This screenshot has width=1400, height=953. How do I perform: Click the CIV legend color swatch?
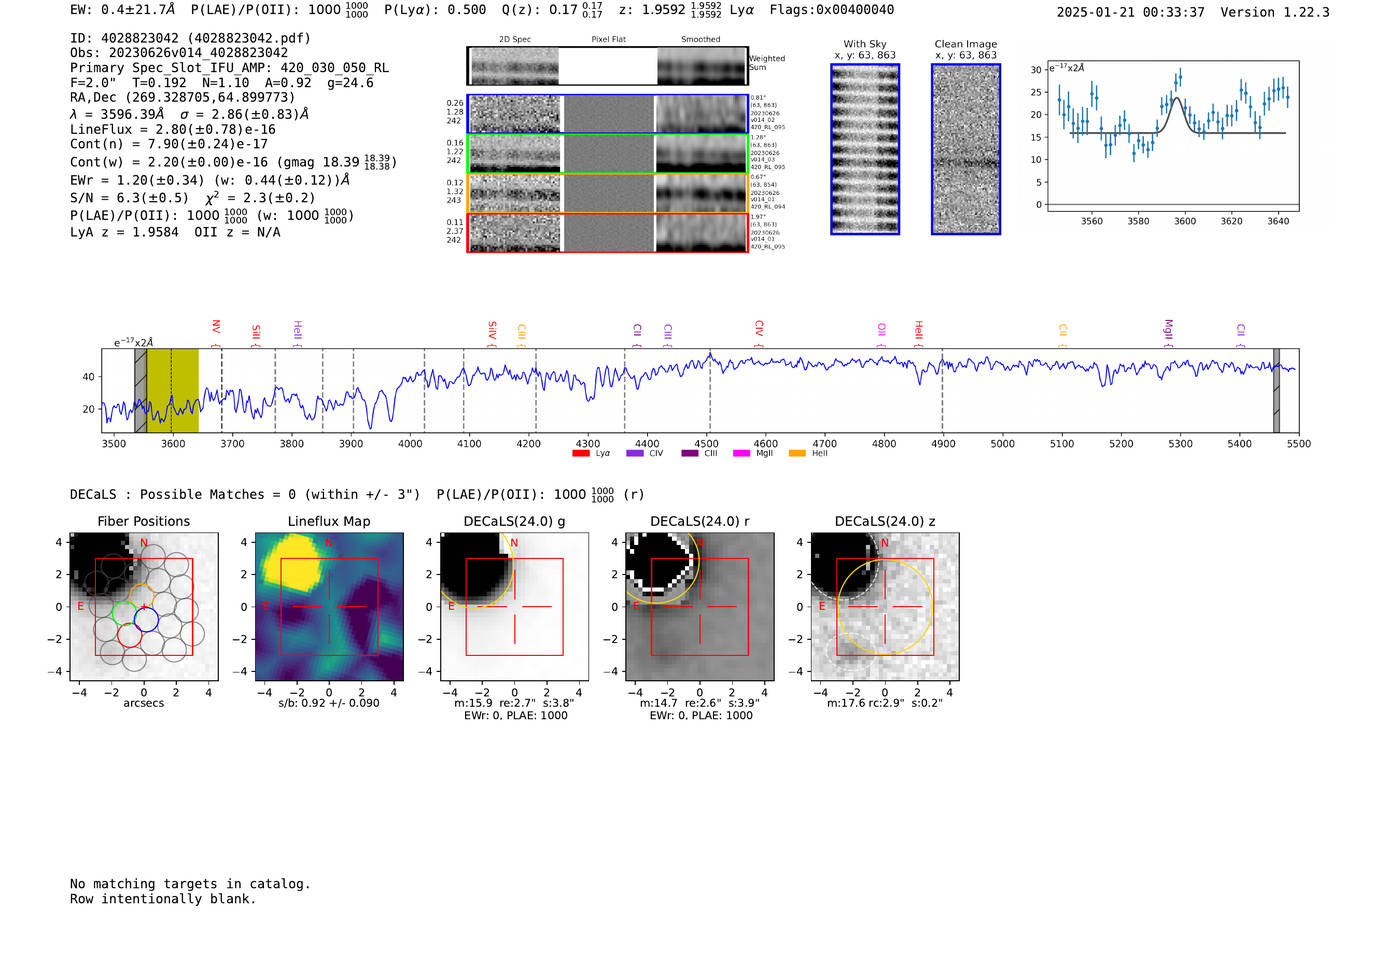click(634, 453)
